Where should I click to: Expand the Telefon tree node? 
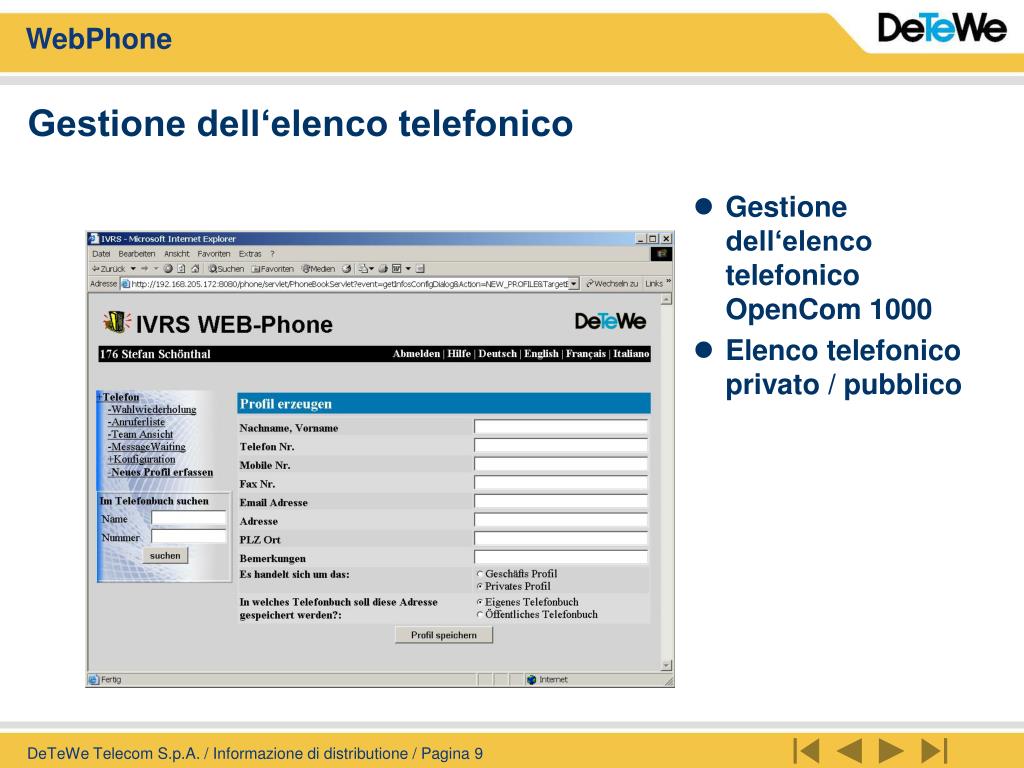click(x=118, y=397)
